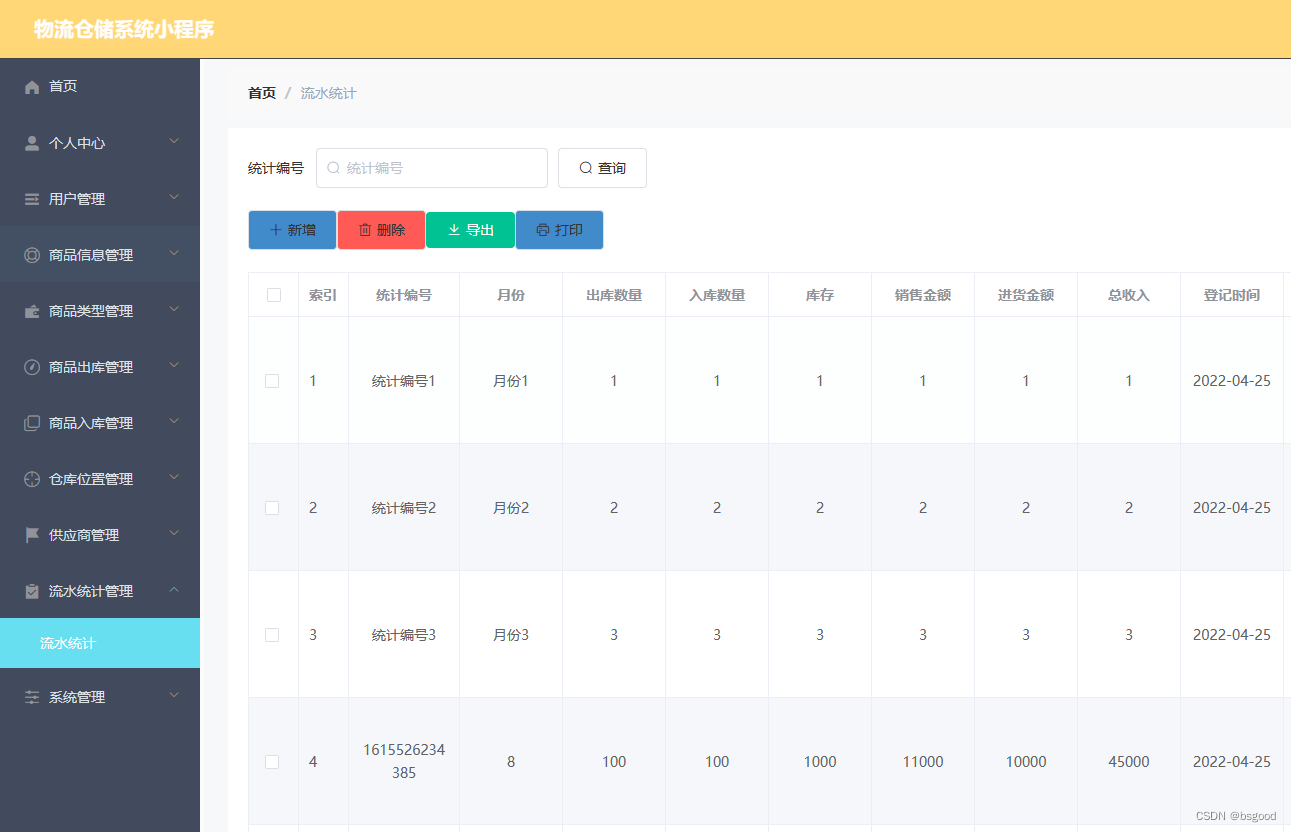Check the box for row 1615526234385
1291x832 pixels.
tap(272, 762)
